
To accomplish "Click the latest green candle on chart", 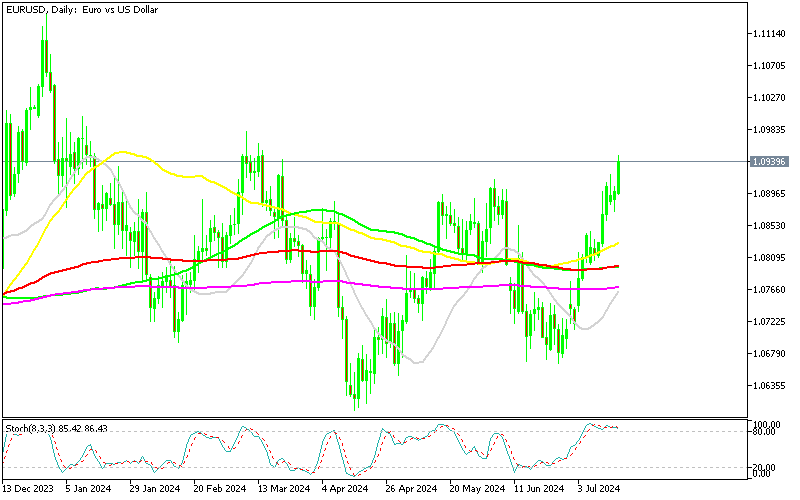I will [x=619, y=175].
